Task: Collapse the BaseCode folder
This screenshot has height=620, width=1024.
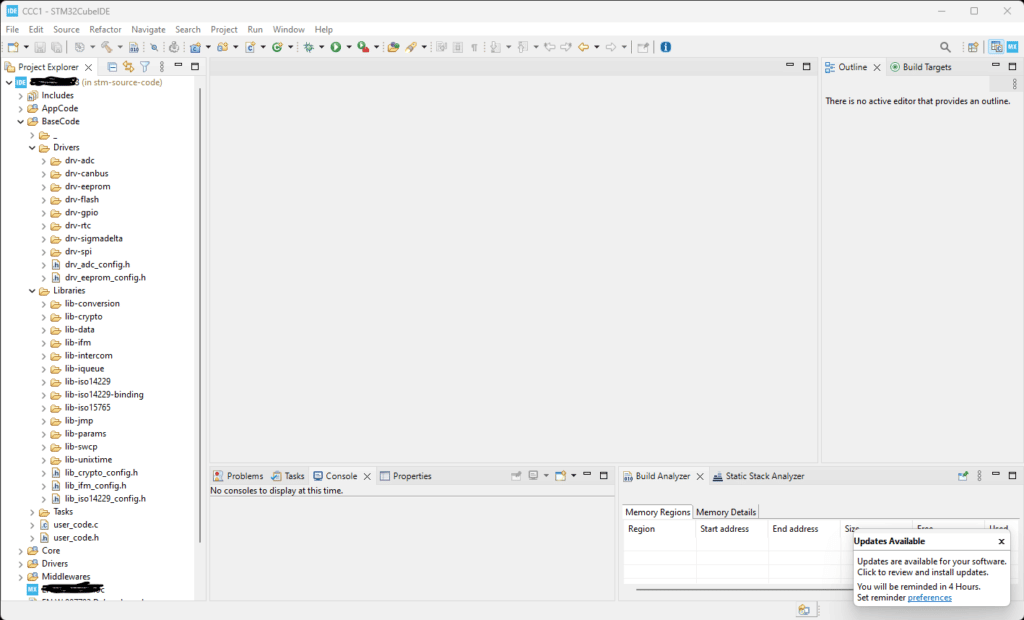Action: 20,122
